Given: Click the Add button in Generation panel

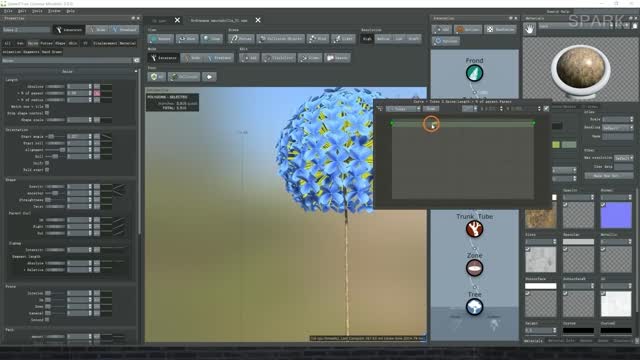Looking at the screenshot, I should (x=442, y=29).
